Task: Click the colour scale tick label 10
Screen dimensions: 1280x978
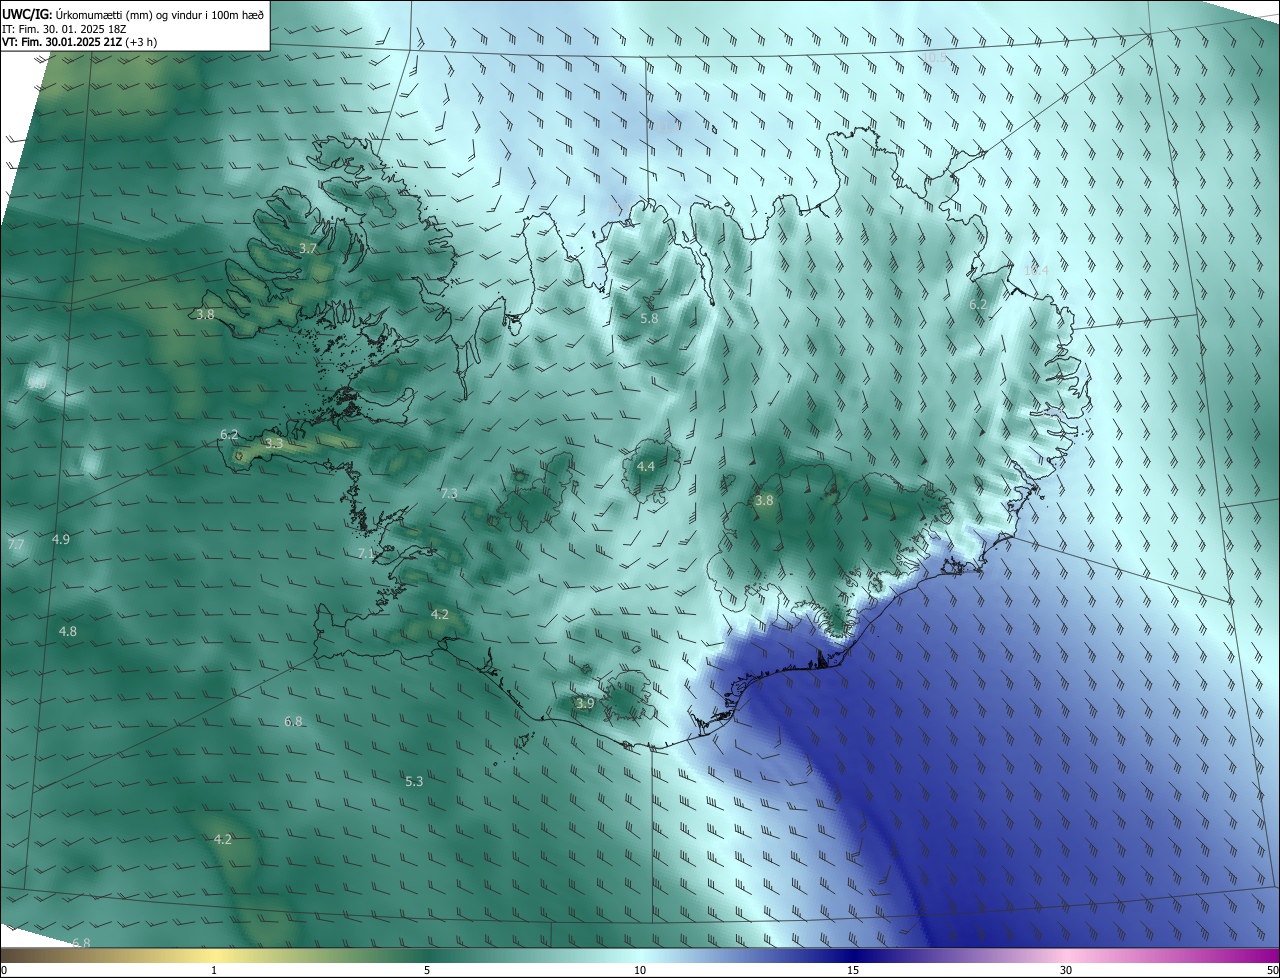Action: [x=640, y=971]
